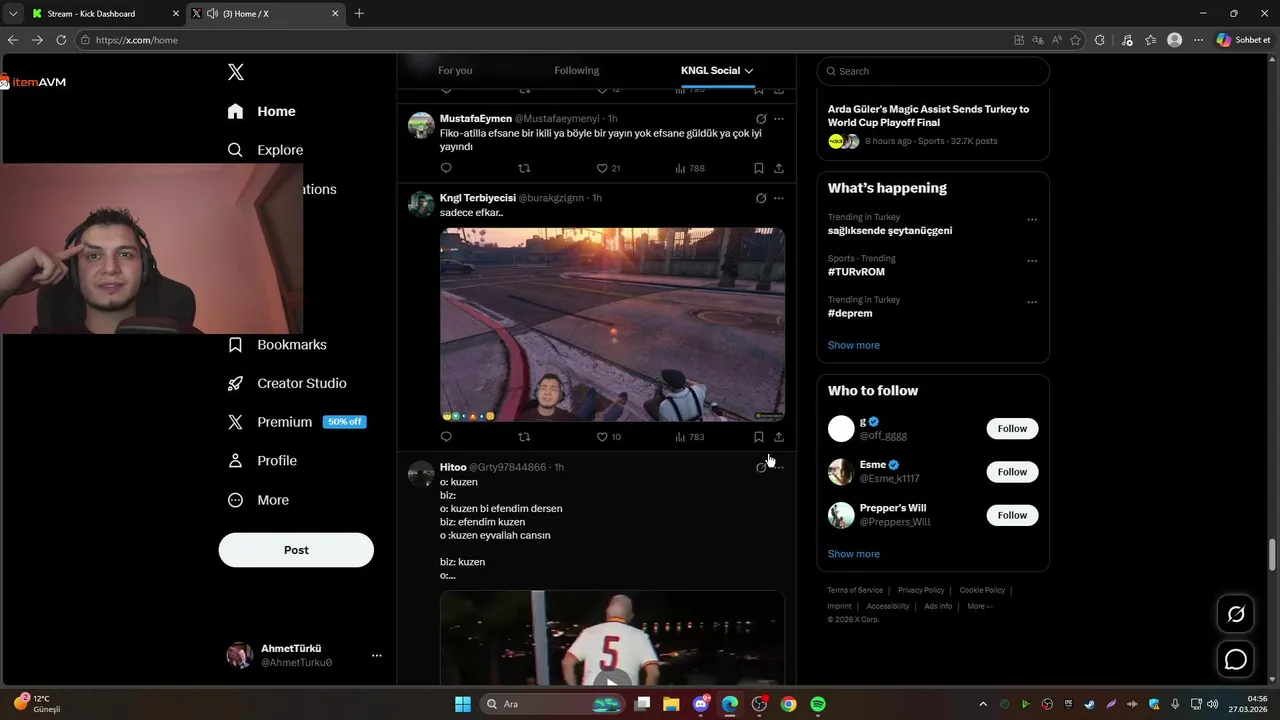The height and width of the screenshot is (720, 1280).
Task: Open a new browser tab
Action: click(x=359, y=14)
